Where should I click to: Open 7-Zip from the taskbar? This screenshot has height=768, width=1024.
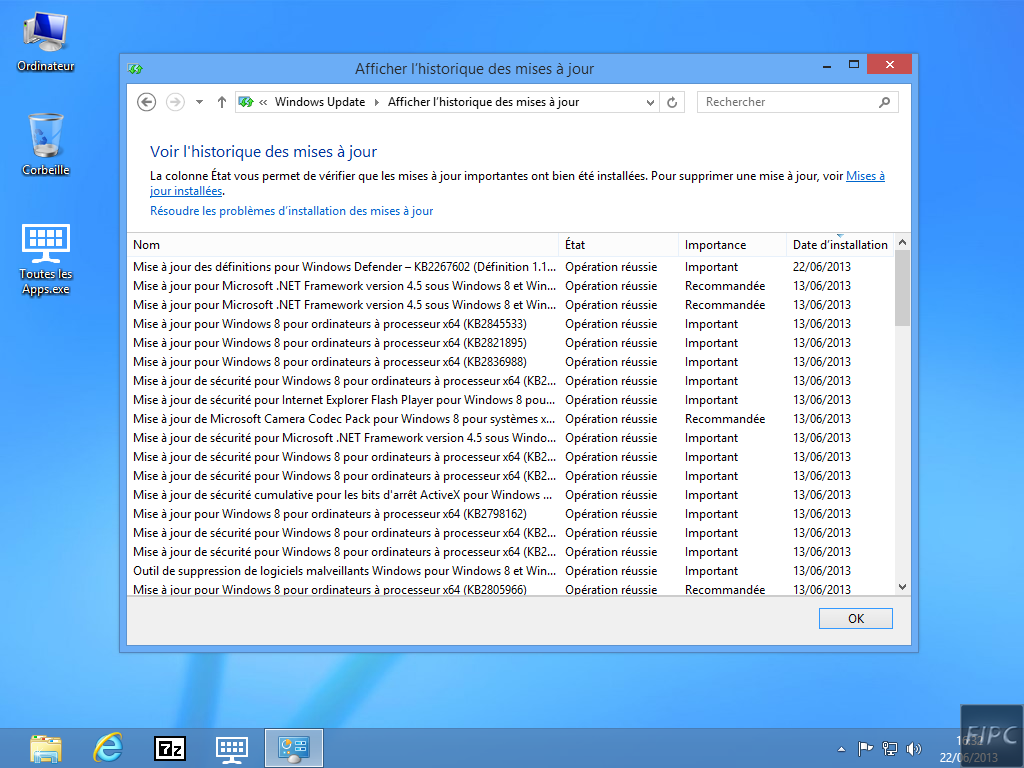170,747
